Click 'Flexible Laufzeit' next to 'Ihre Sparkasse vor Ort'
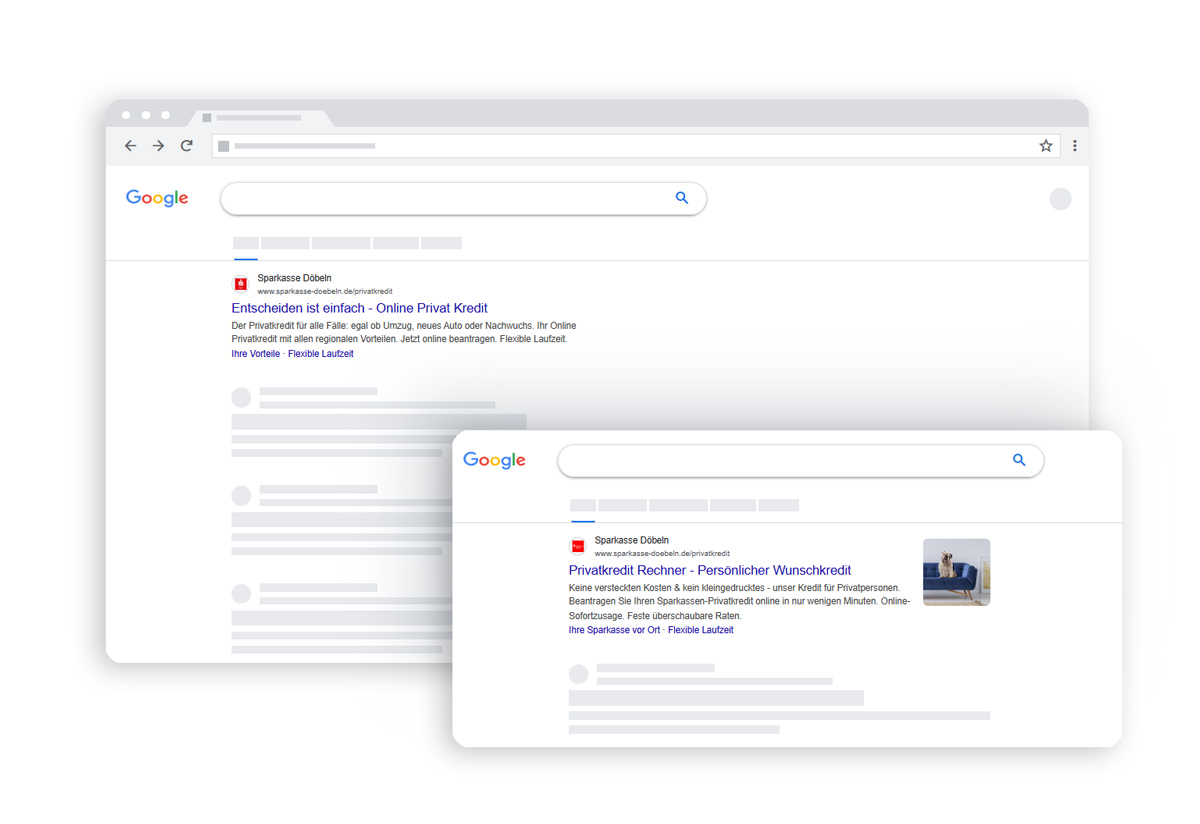The height and width of the screenshot is (824, 1200). tap(700, 630)
